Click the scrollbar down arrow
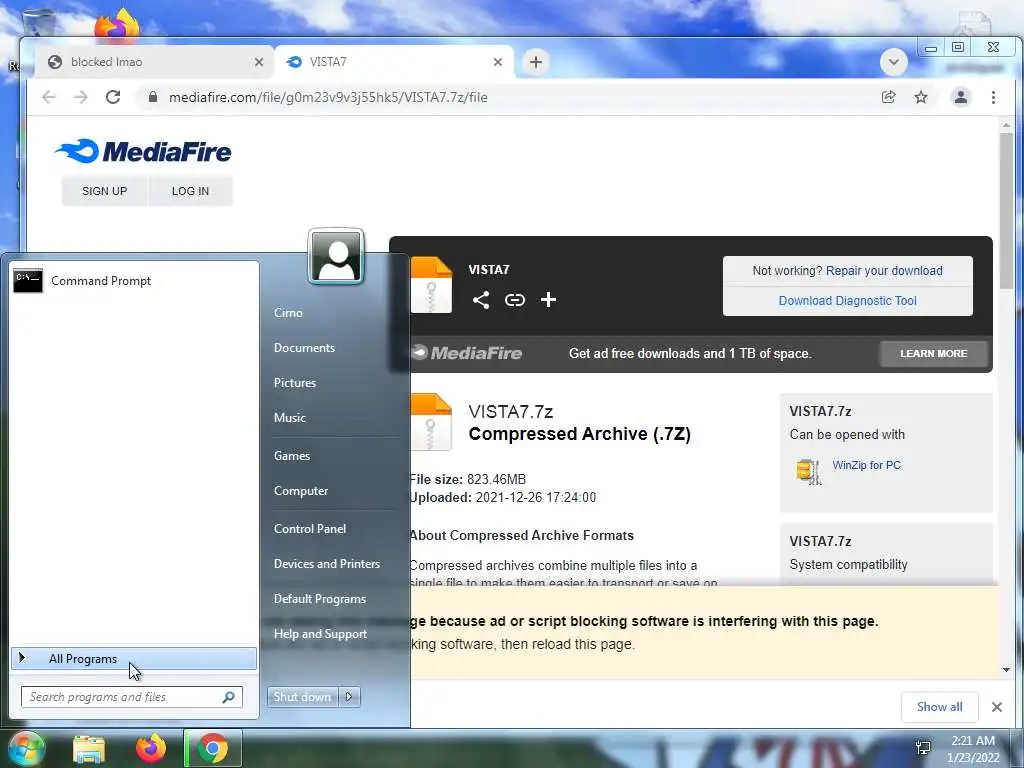1024x768 pixels. tap(1006, 669)
